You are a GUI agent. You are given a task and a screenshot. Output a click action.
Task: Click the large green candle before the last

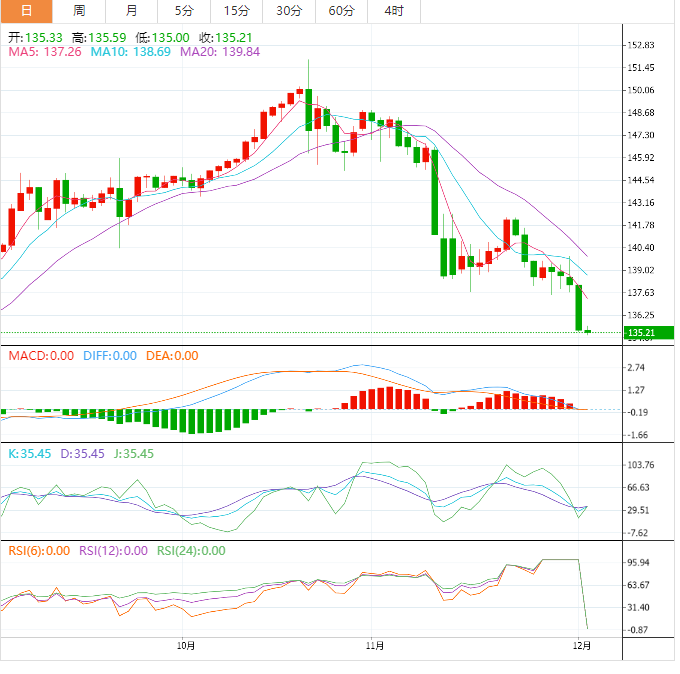pyautogui.click(x=579, y=308)
